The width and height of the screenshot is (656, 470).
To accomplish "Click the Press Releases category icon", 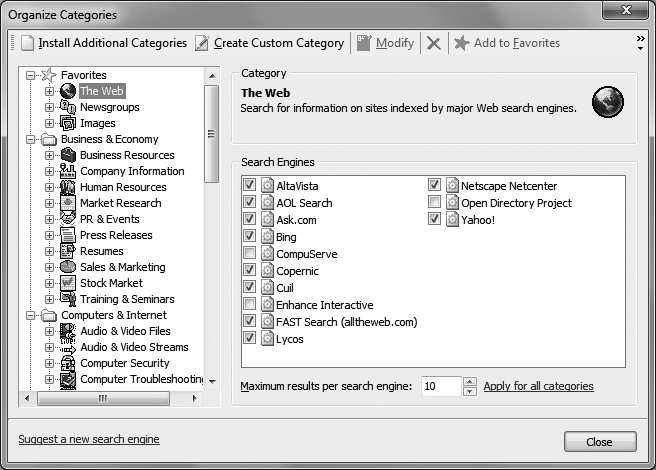I will point(68,235).
